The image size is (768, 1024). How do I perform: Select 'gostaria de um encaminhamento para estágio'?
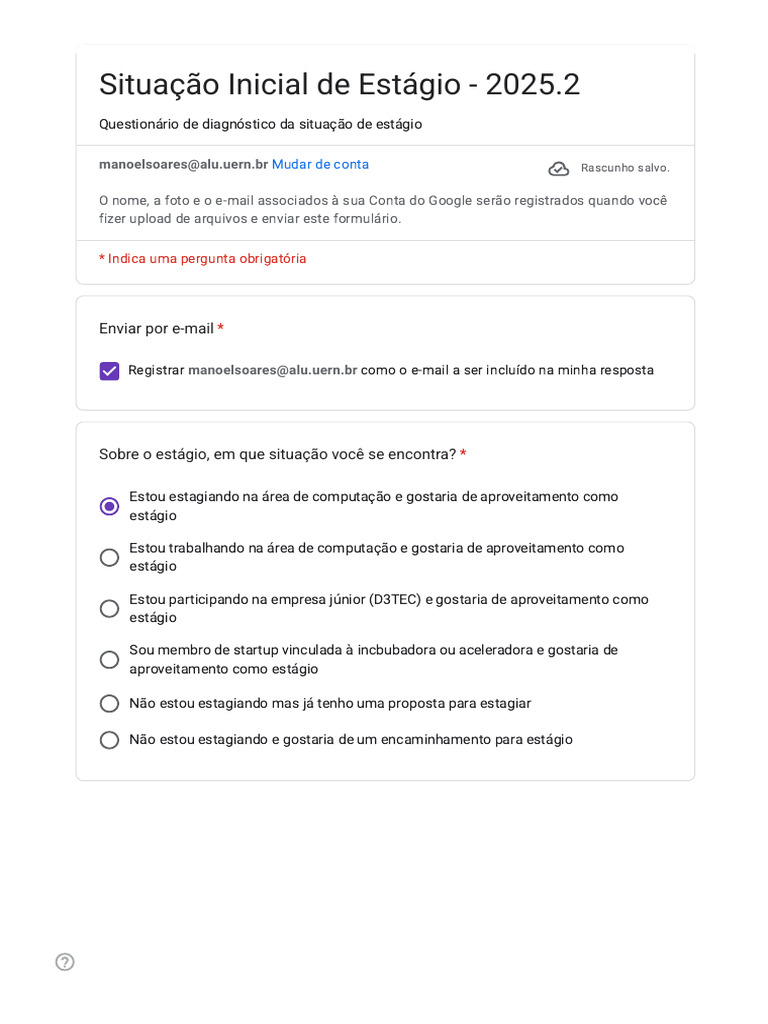[109, 740]
